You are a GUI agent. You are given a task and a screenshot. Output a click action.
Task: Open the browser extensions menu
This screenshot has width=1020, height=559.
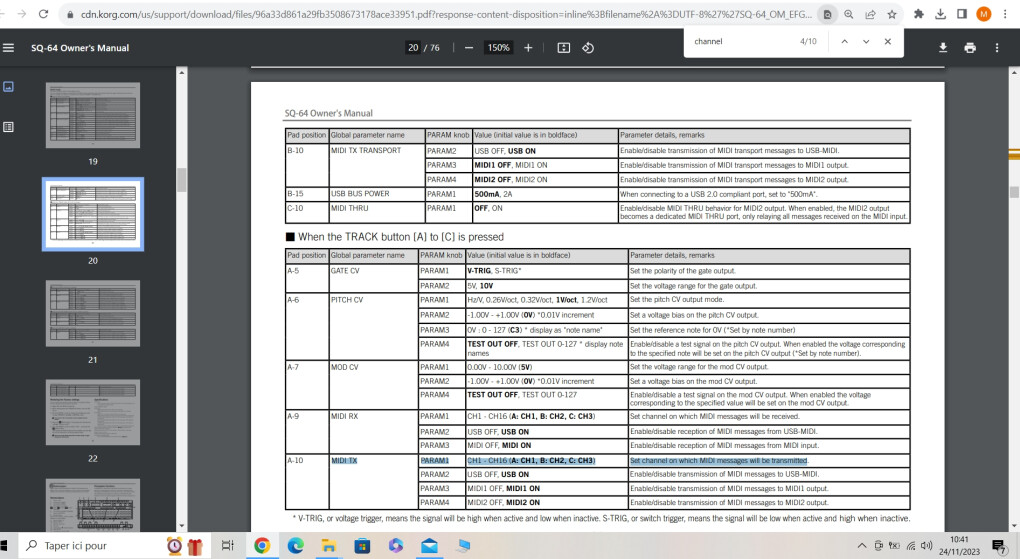(919, 14)
